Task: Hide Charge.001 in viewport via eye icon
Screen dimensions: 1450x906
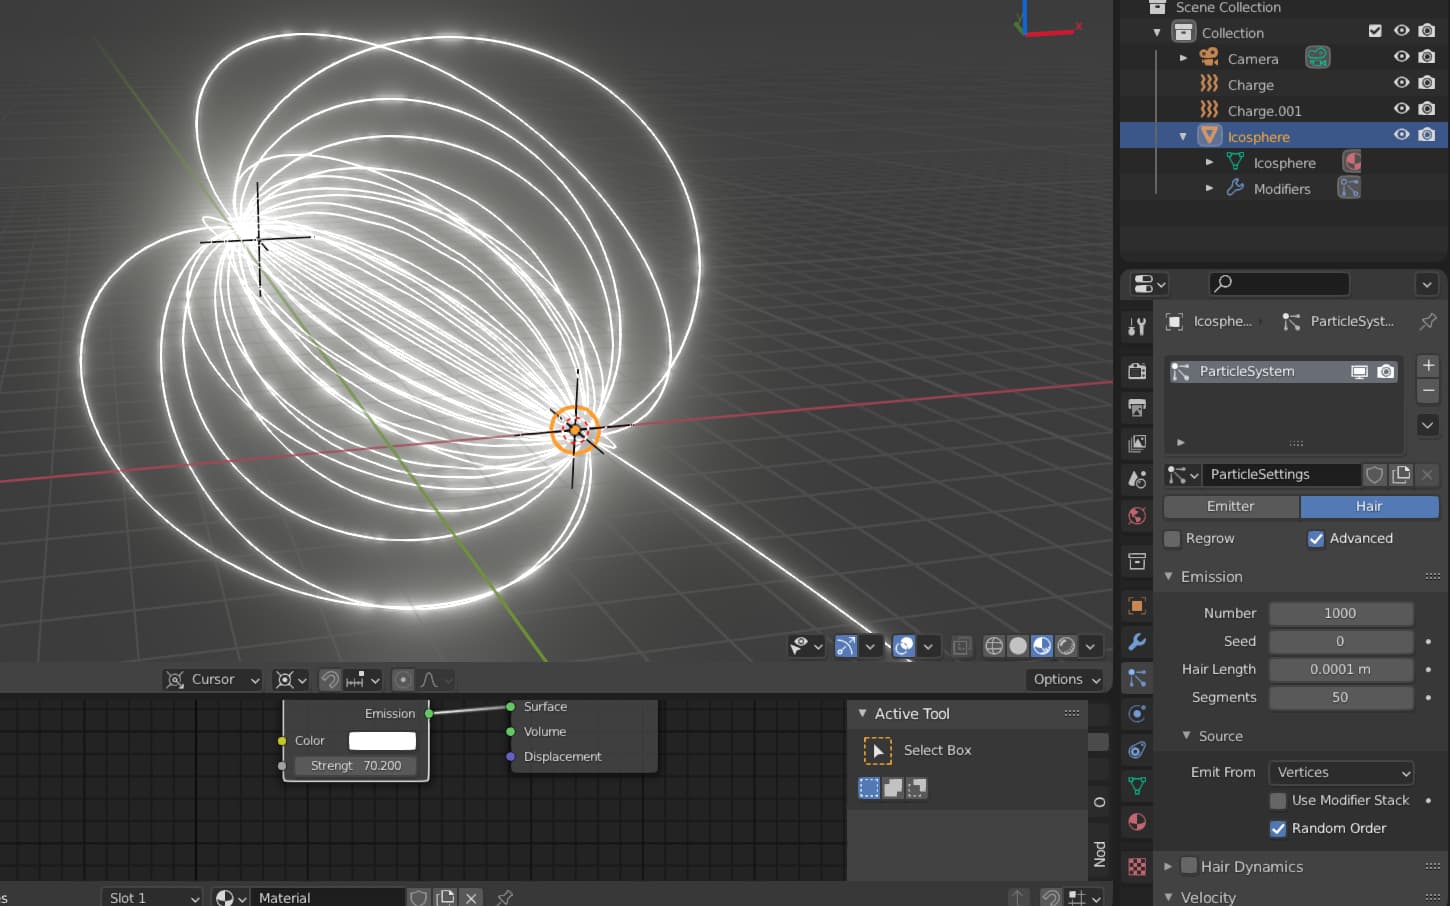Action: point(1401,109)
